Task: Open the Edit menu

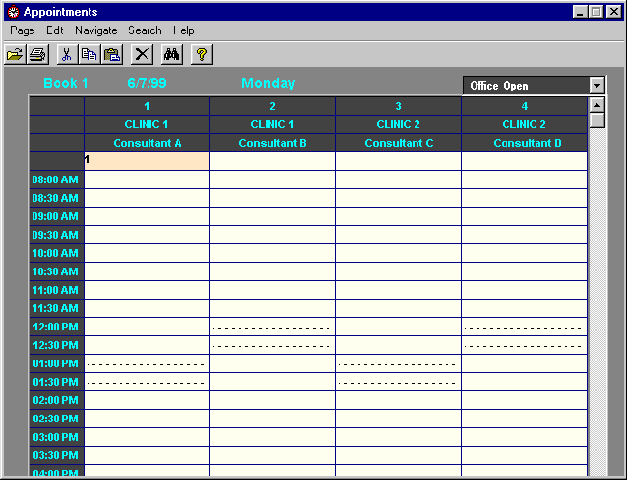Action: point(55,30)
